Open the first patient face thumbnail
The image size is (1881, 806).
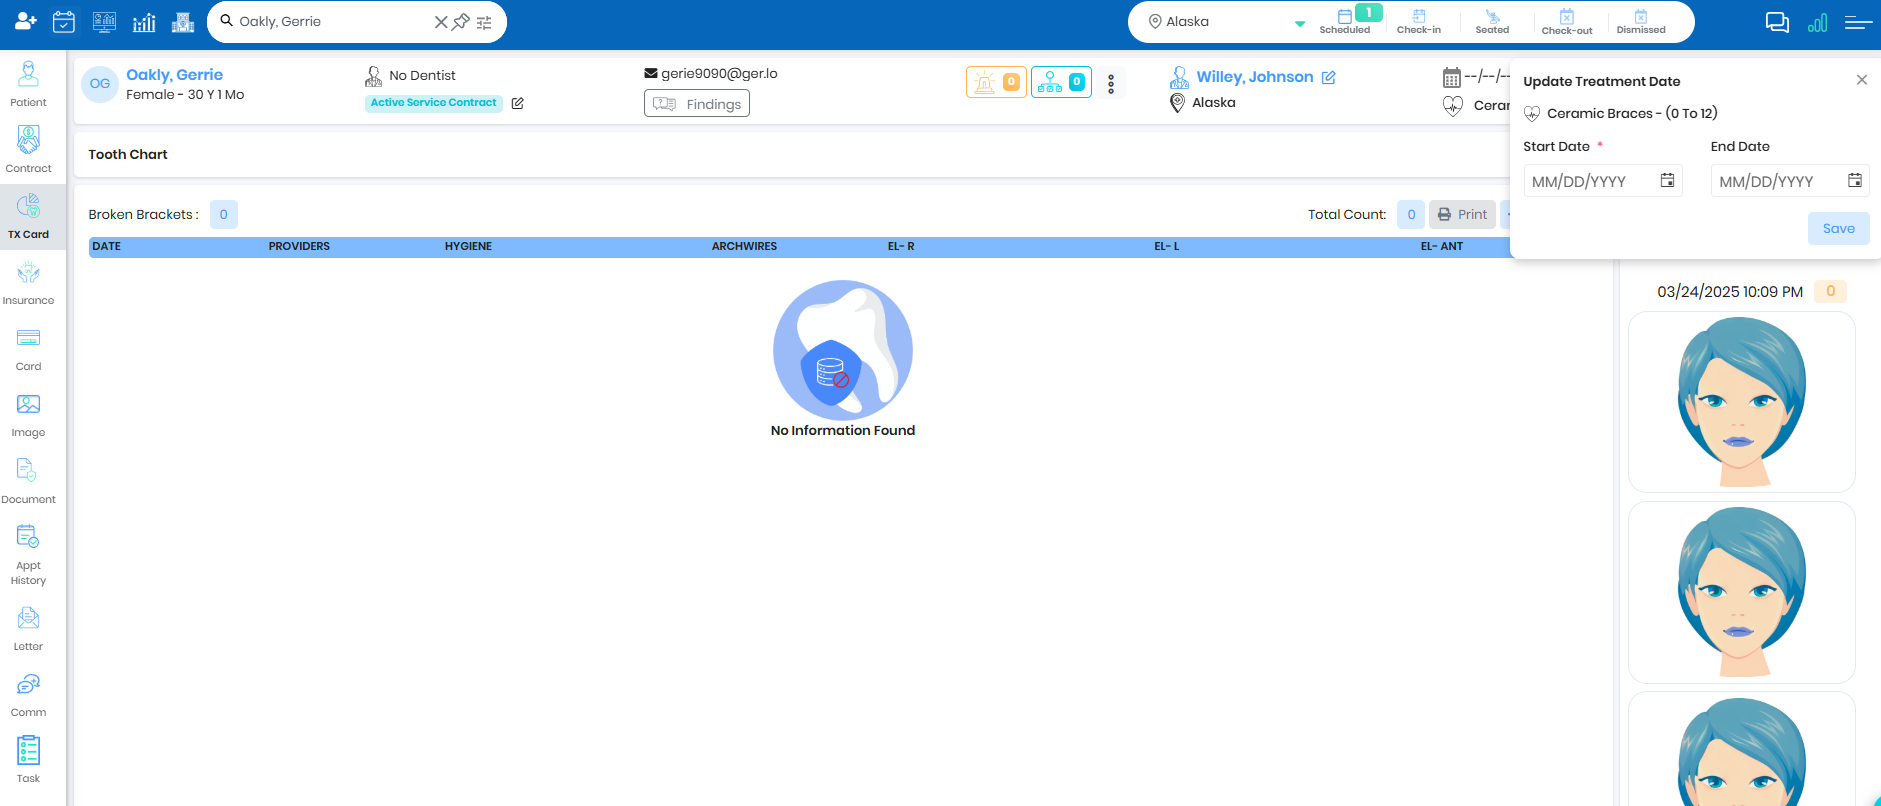coord(1742,402)
